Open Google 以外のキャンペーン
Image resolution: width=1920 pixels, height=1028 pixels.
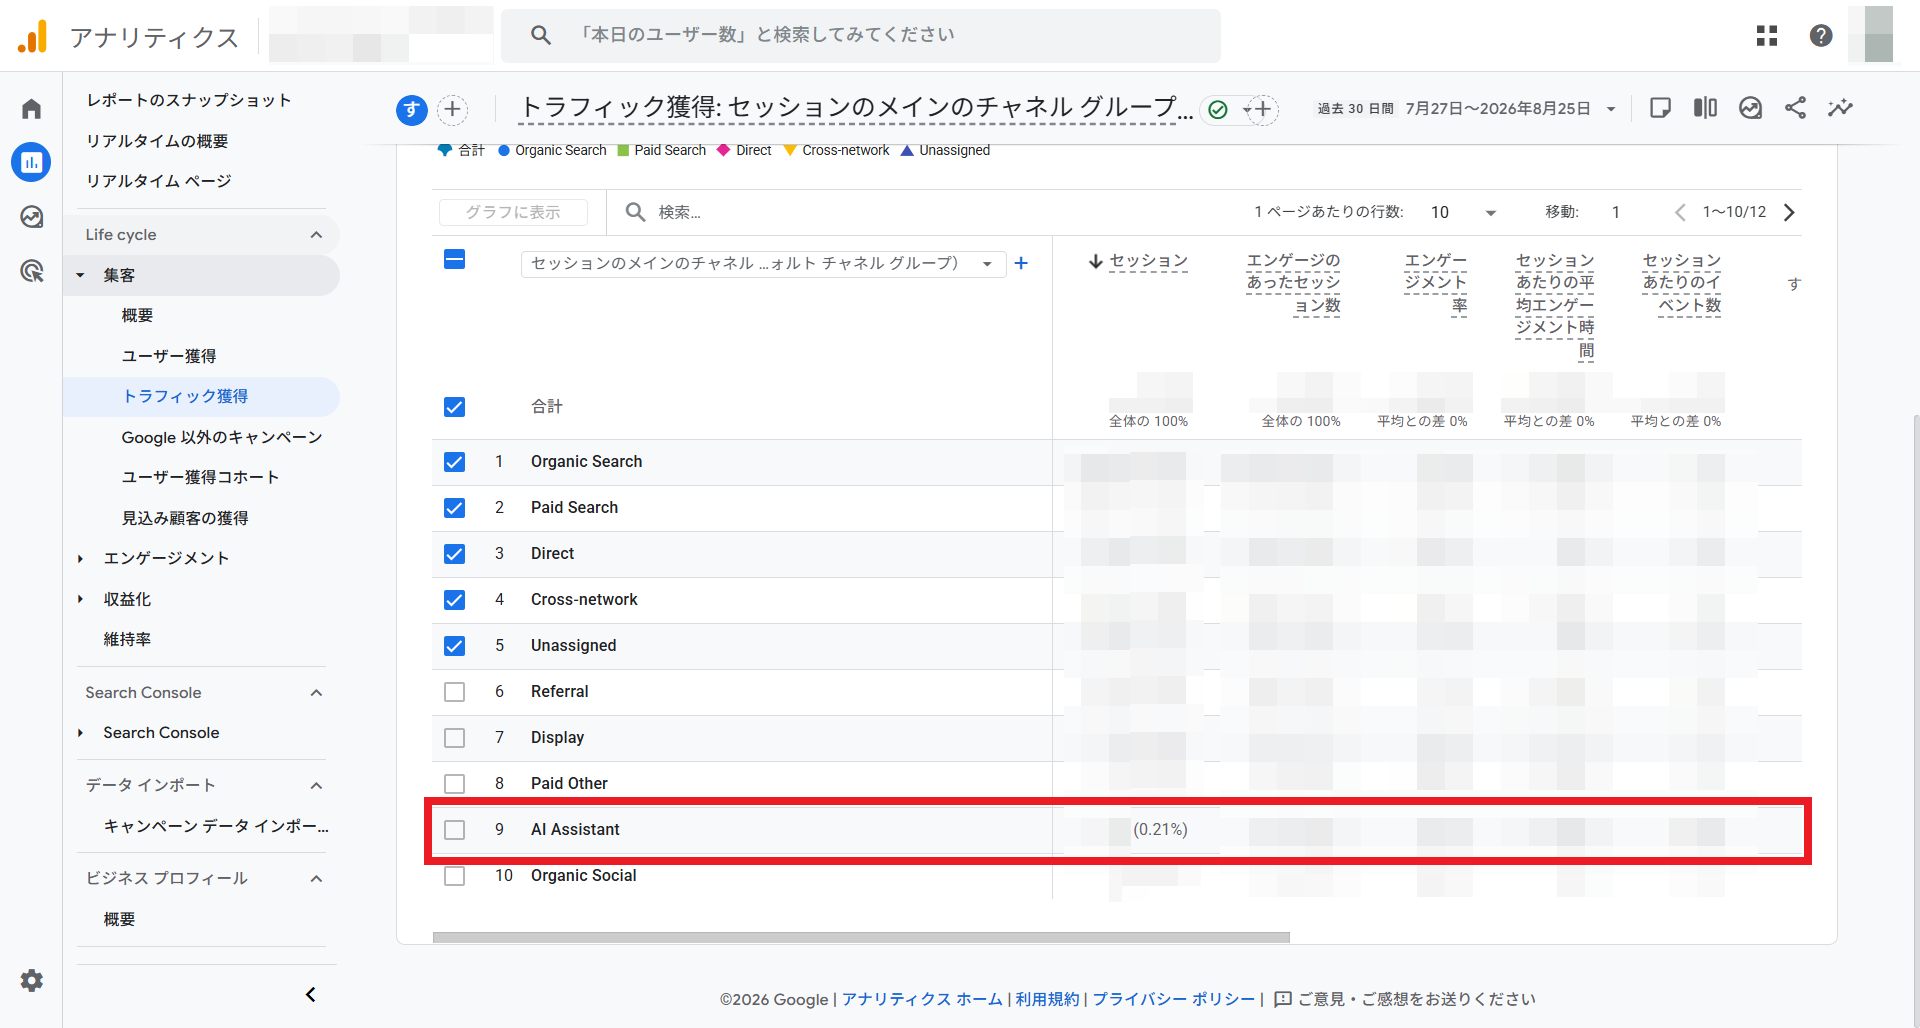tap(222, 437)
